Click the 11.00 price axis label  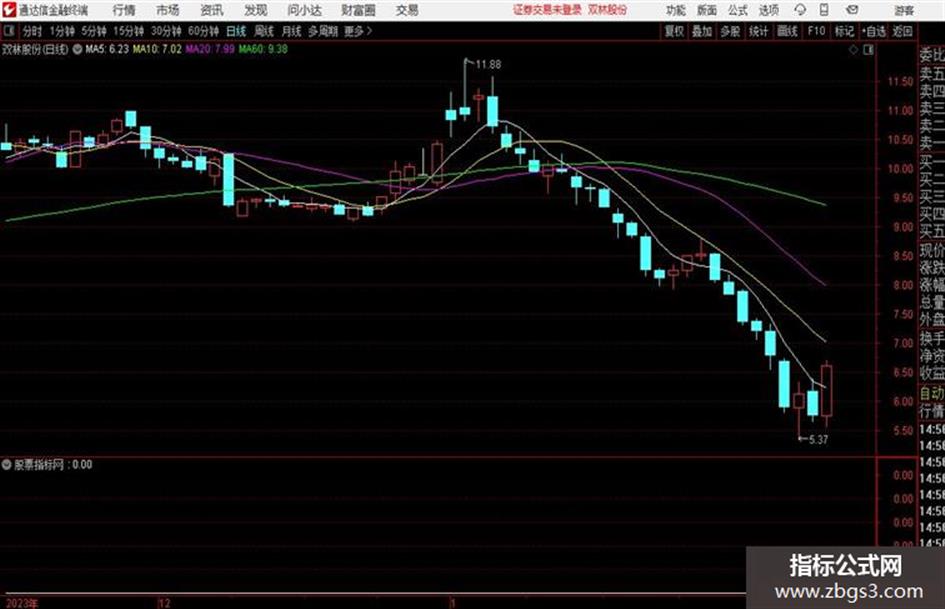[x=900, y=110]
